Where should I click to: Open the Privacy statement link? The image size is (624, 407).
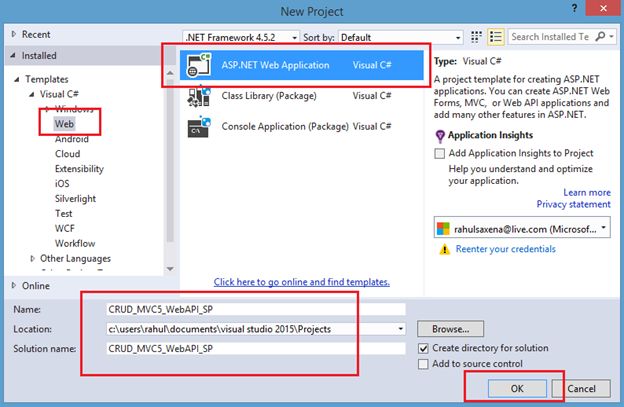(x=573, y=204)
